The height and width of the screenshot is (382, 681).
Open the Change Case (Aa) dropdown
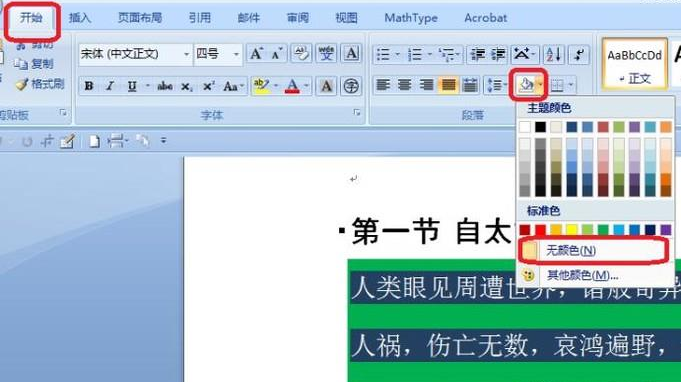(233, 86)
